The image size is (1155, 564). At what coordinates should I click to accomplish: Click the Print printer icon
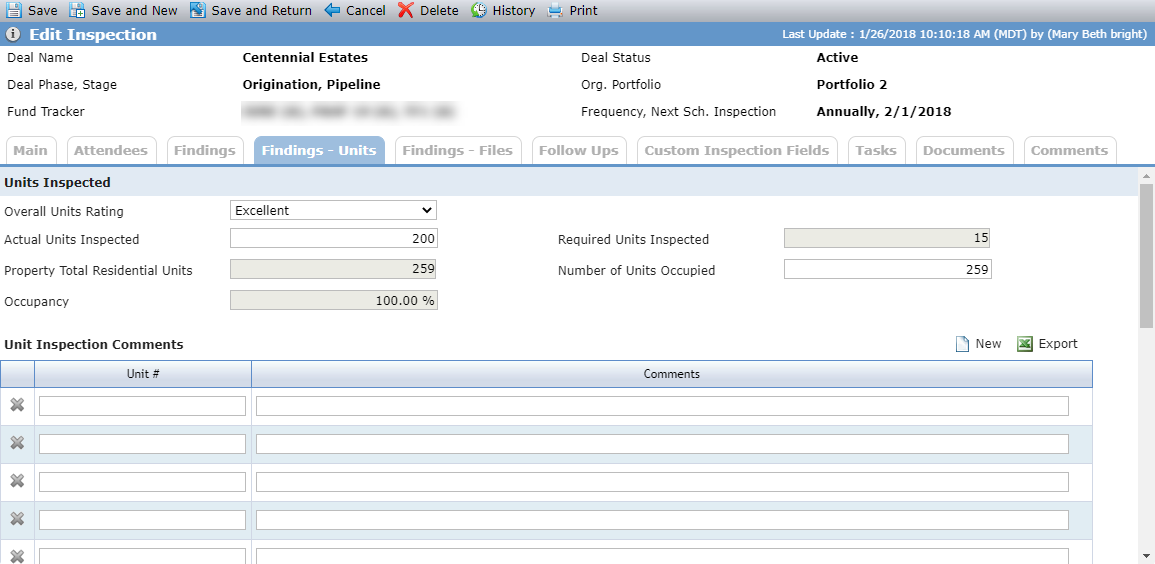click(x=555, y=10)
